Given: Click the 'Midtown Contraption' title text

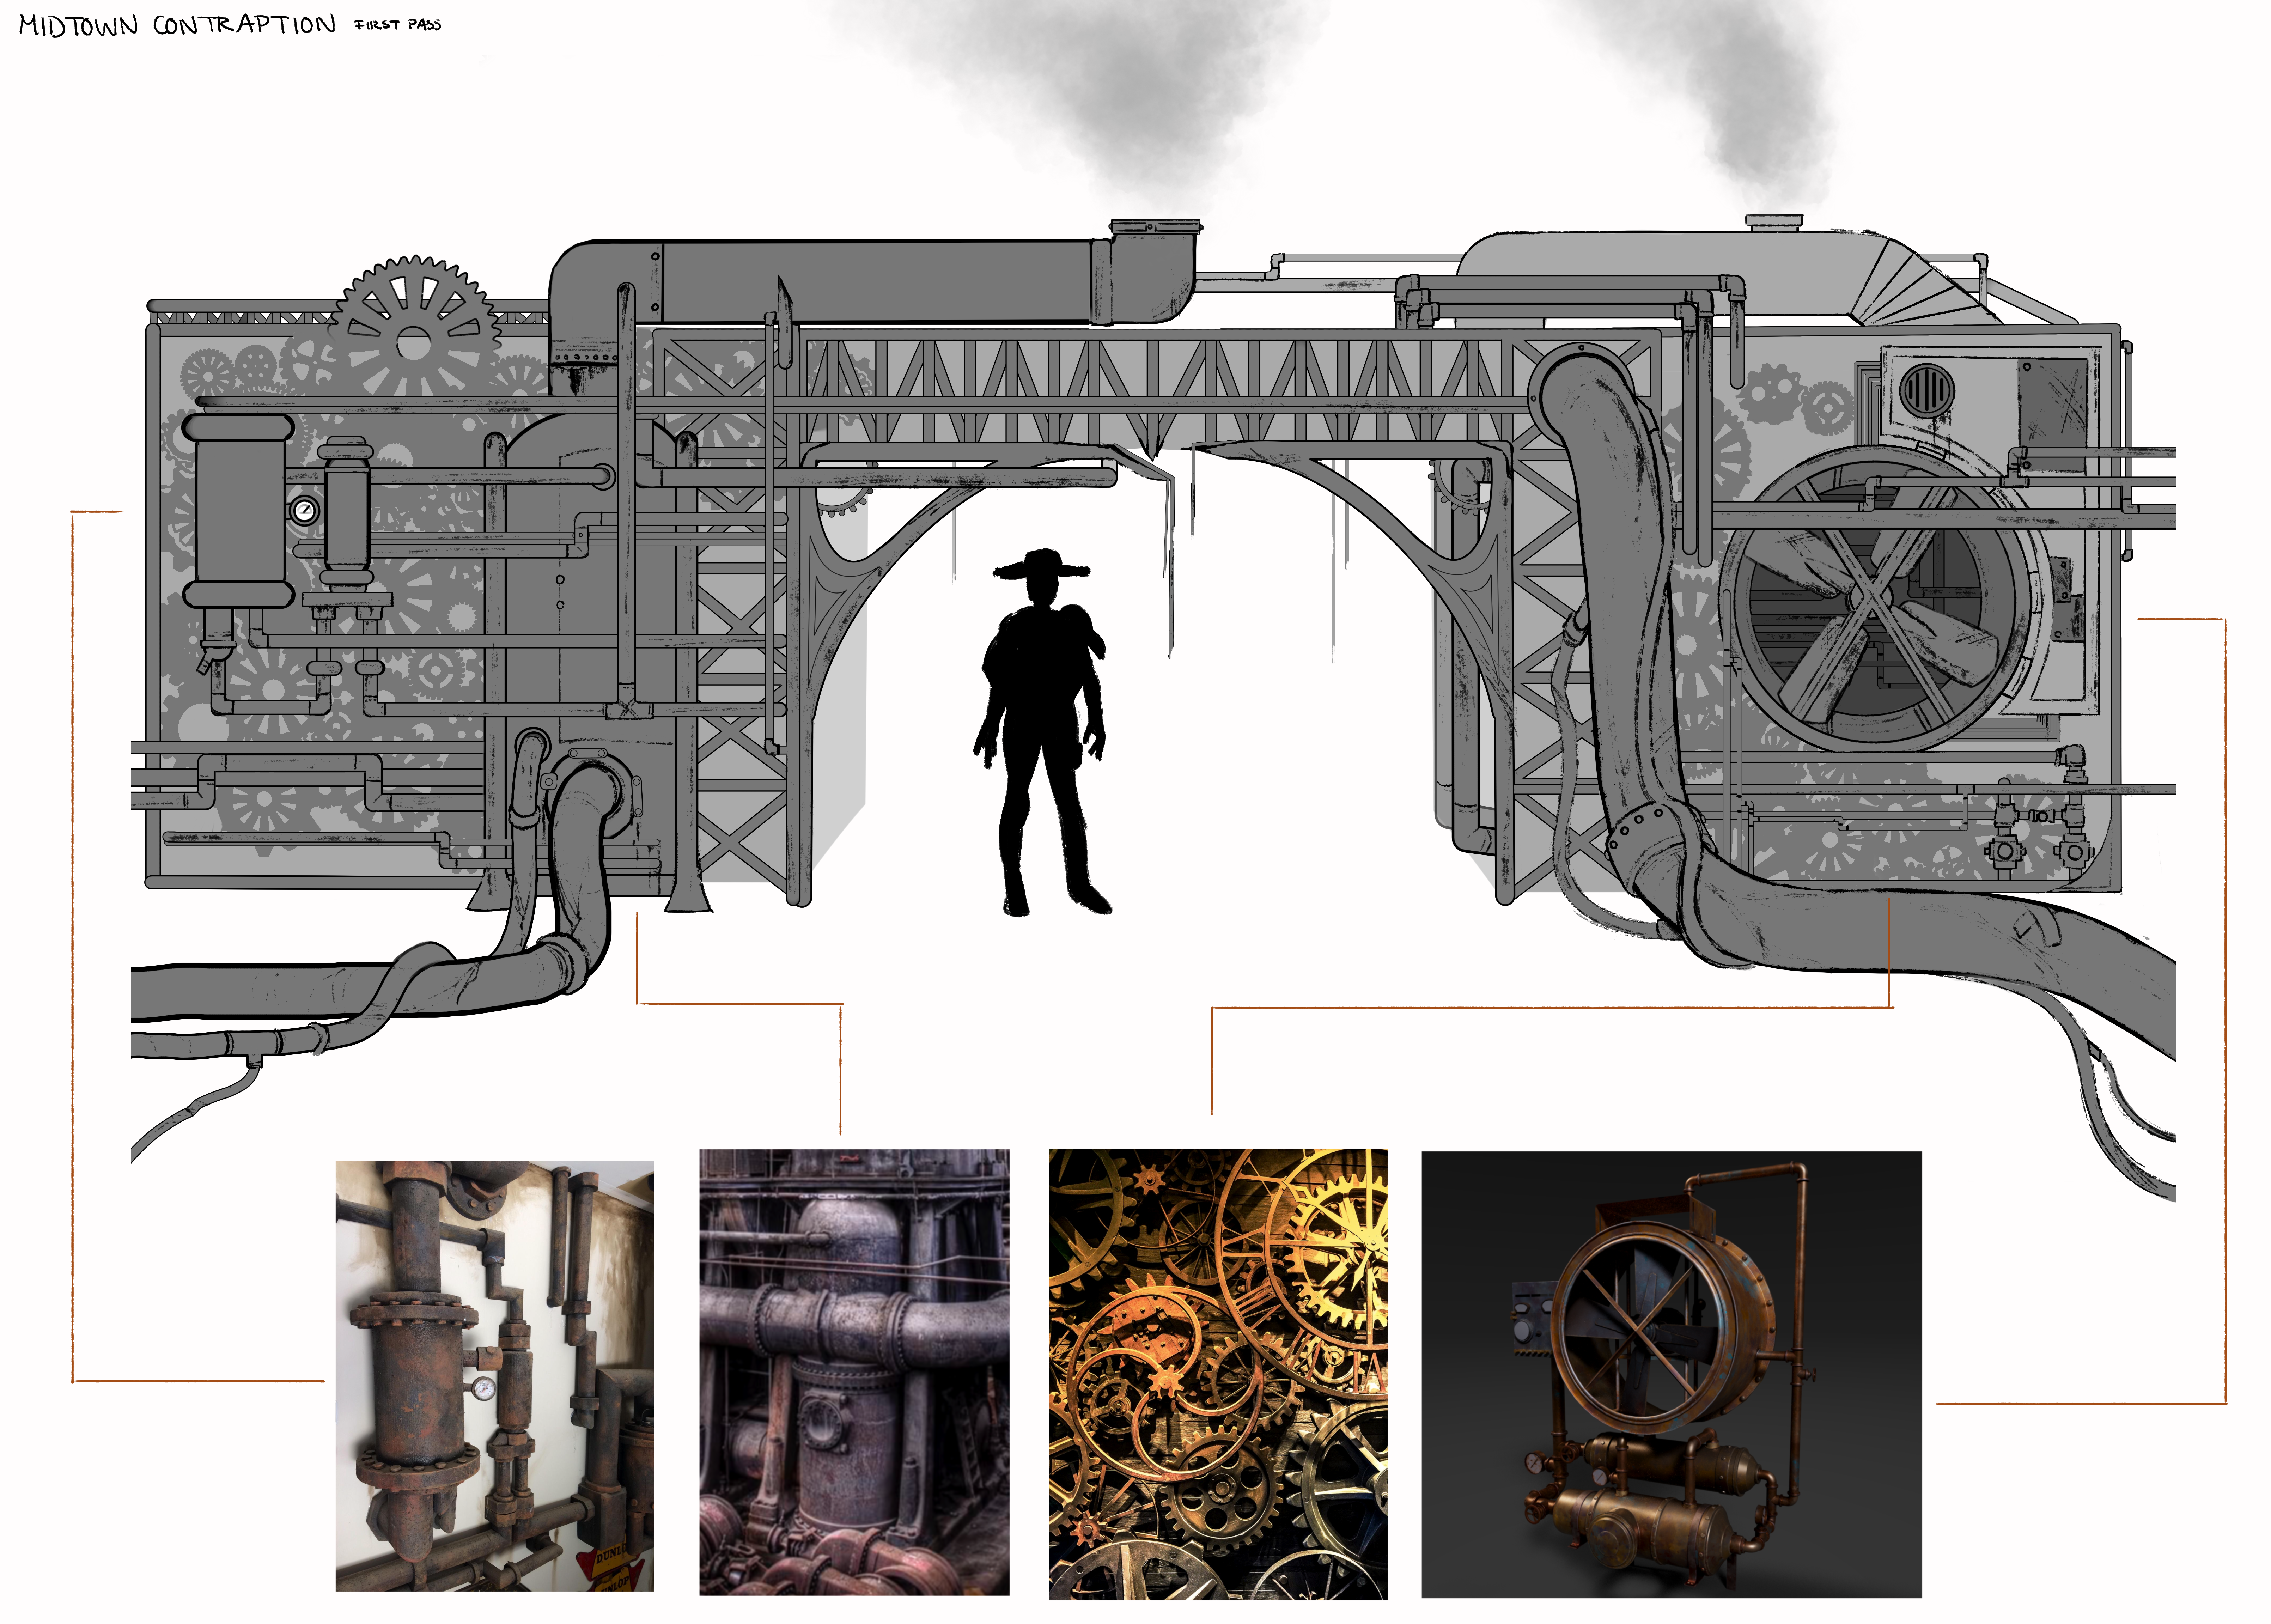Looking at the screenshot, I should tap(177, 25).
